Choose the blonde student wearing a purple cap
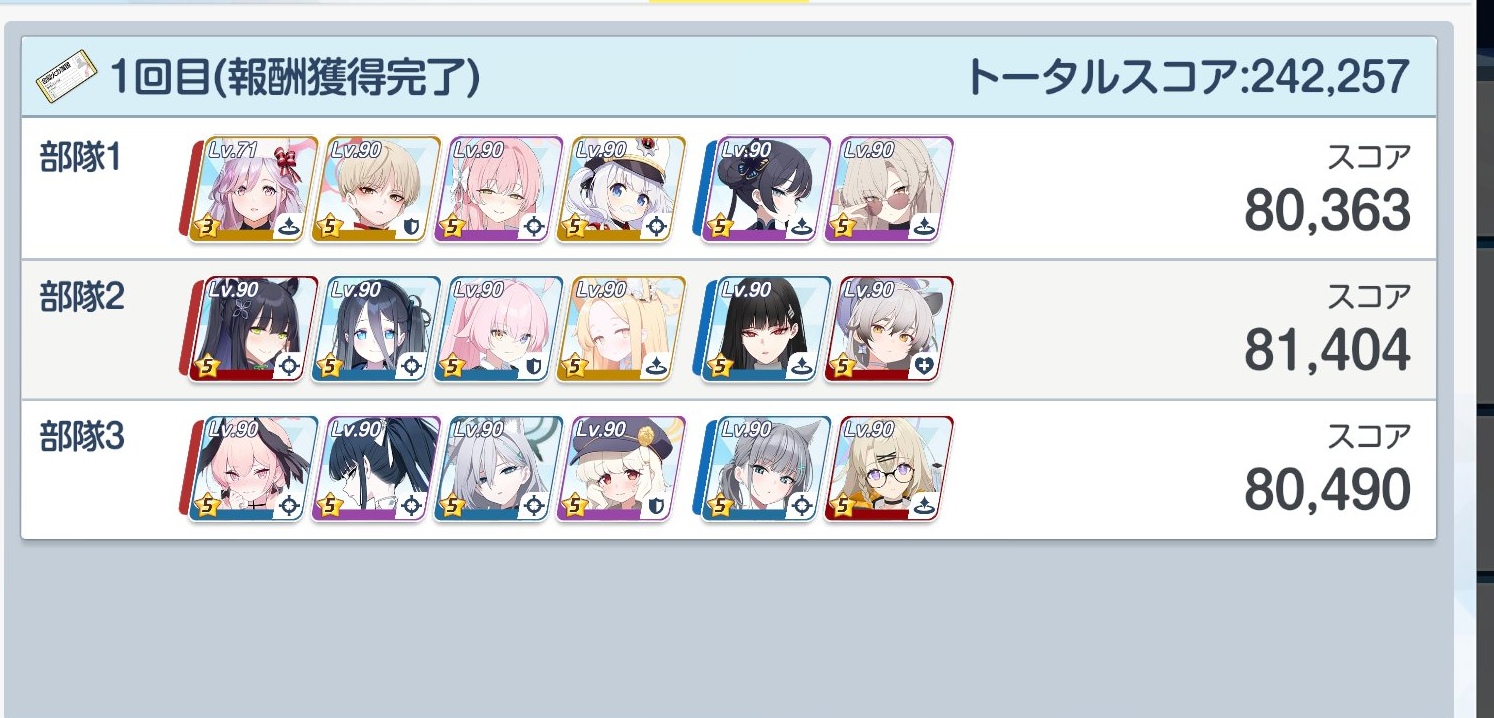This screenshot has width=1494, height=718. [621, 470]
